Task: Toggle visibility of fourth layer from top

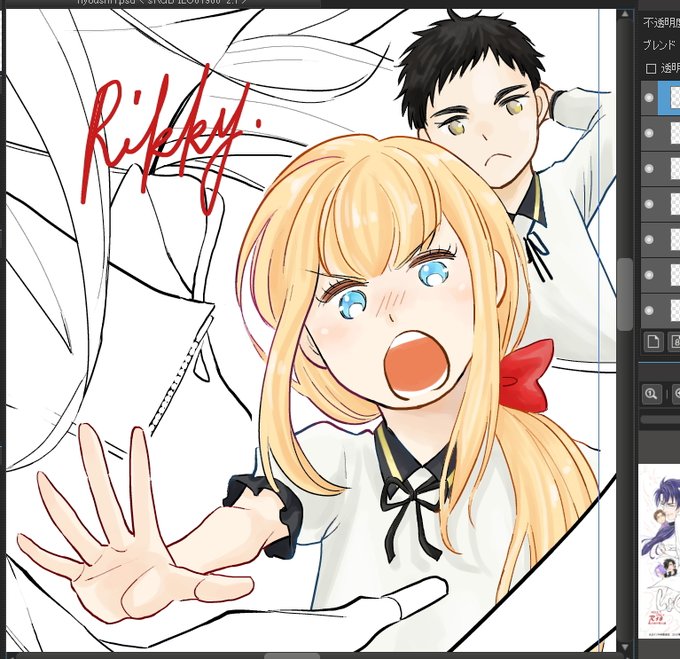Action: [x=649, y=204]
